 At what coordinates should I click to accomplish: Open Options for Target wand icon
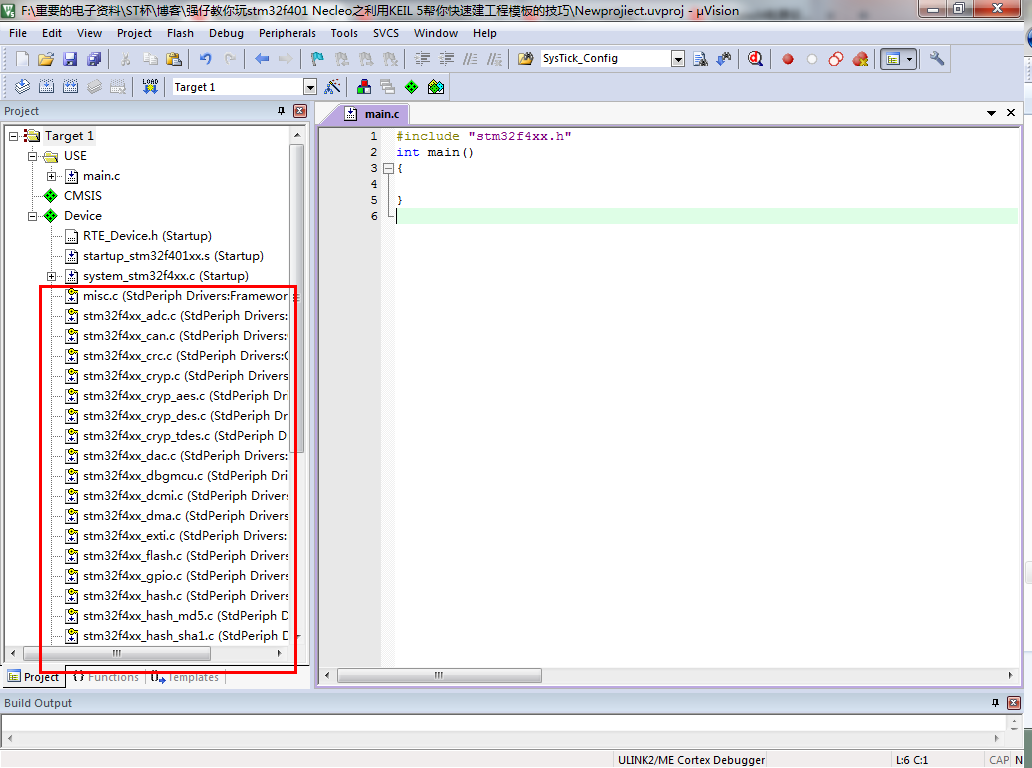332,87
